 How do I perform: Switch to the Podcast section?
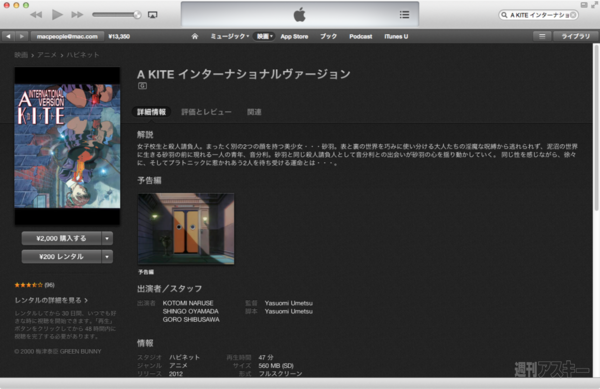pos(360,36)
